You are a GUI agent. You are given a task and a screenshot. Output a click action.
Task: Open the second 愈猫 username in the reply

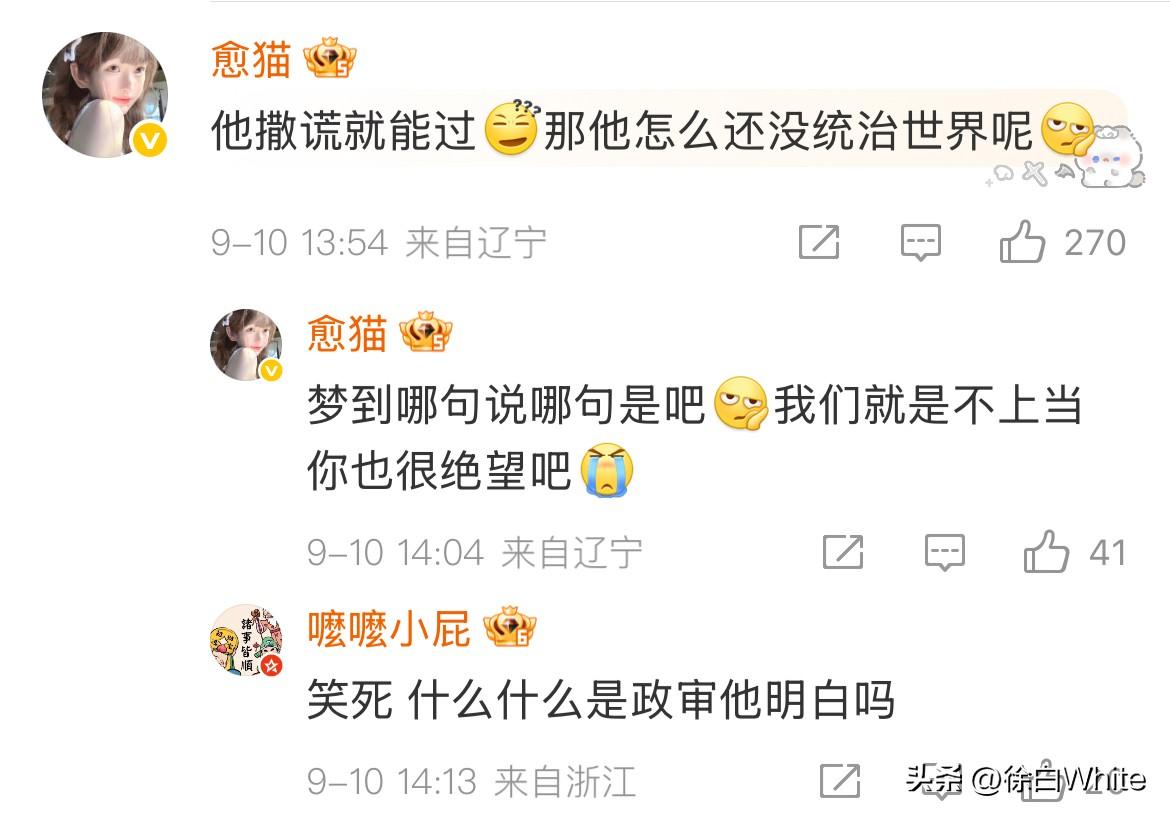click(x=347, y=333)
